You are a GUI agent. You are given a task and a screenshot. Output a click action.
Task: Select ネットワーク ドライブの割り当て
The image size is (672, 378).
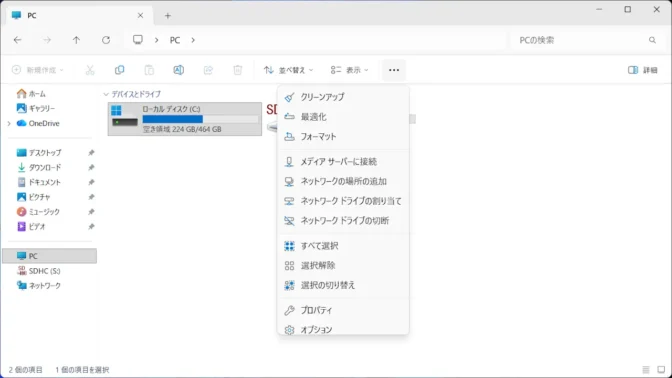pos(343,201)
